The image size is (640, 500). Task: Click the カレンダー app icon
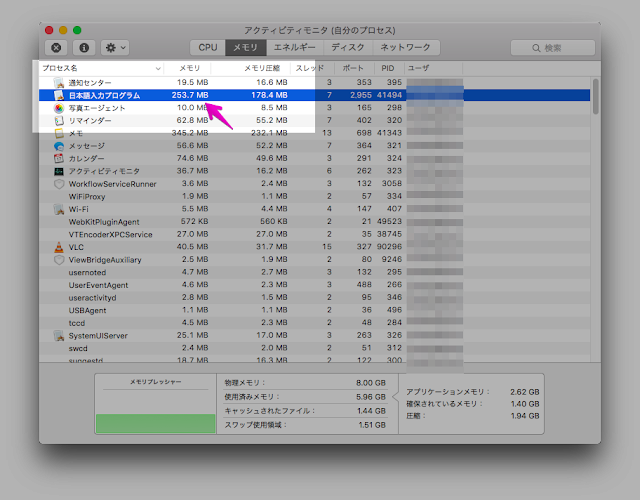point(59,159)
